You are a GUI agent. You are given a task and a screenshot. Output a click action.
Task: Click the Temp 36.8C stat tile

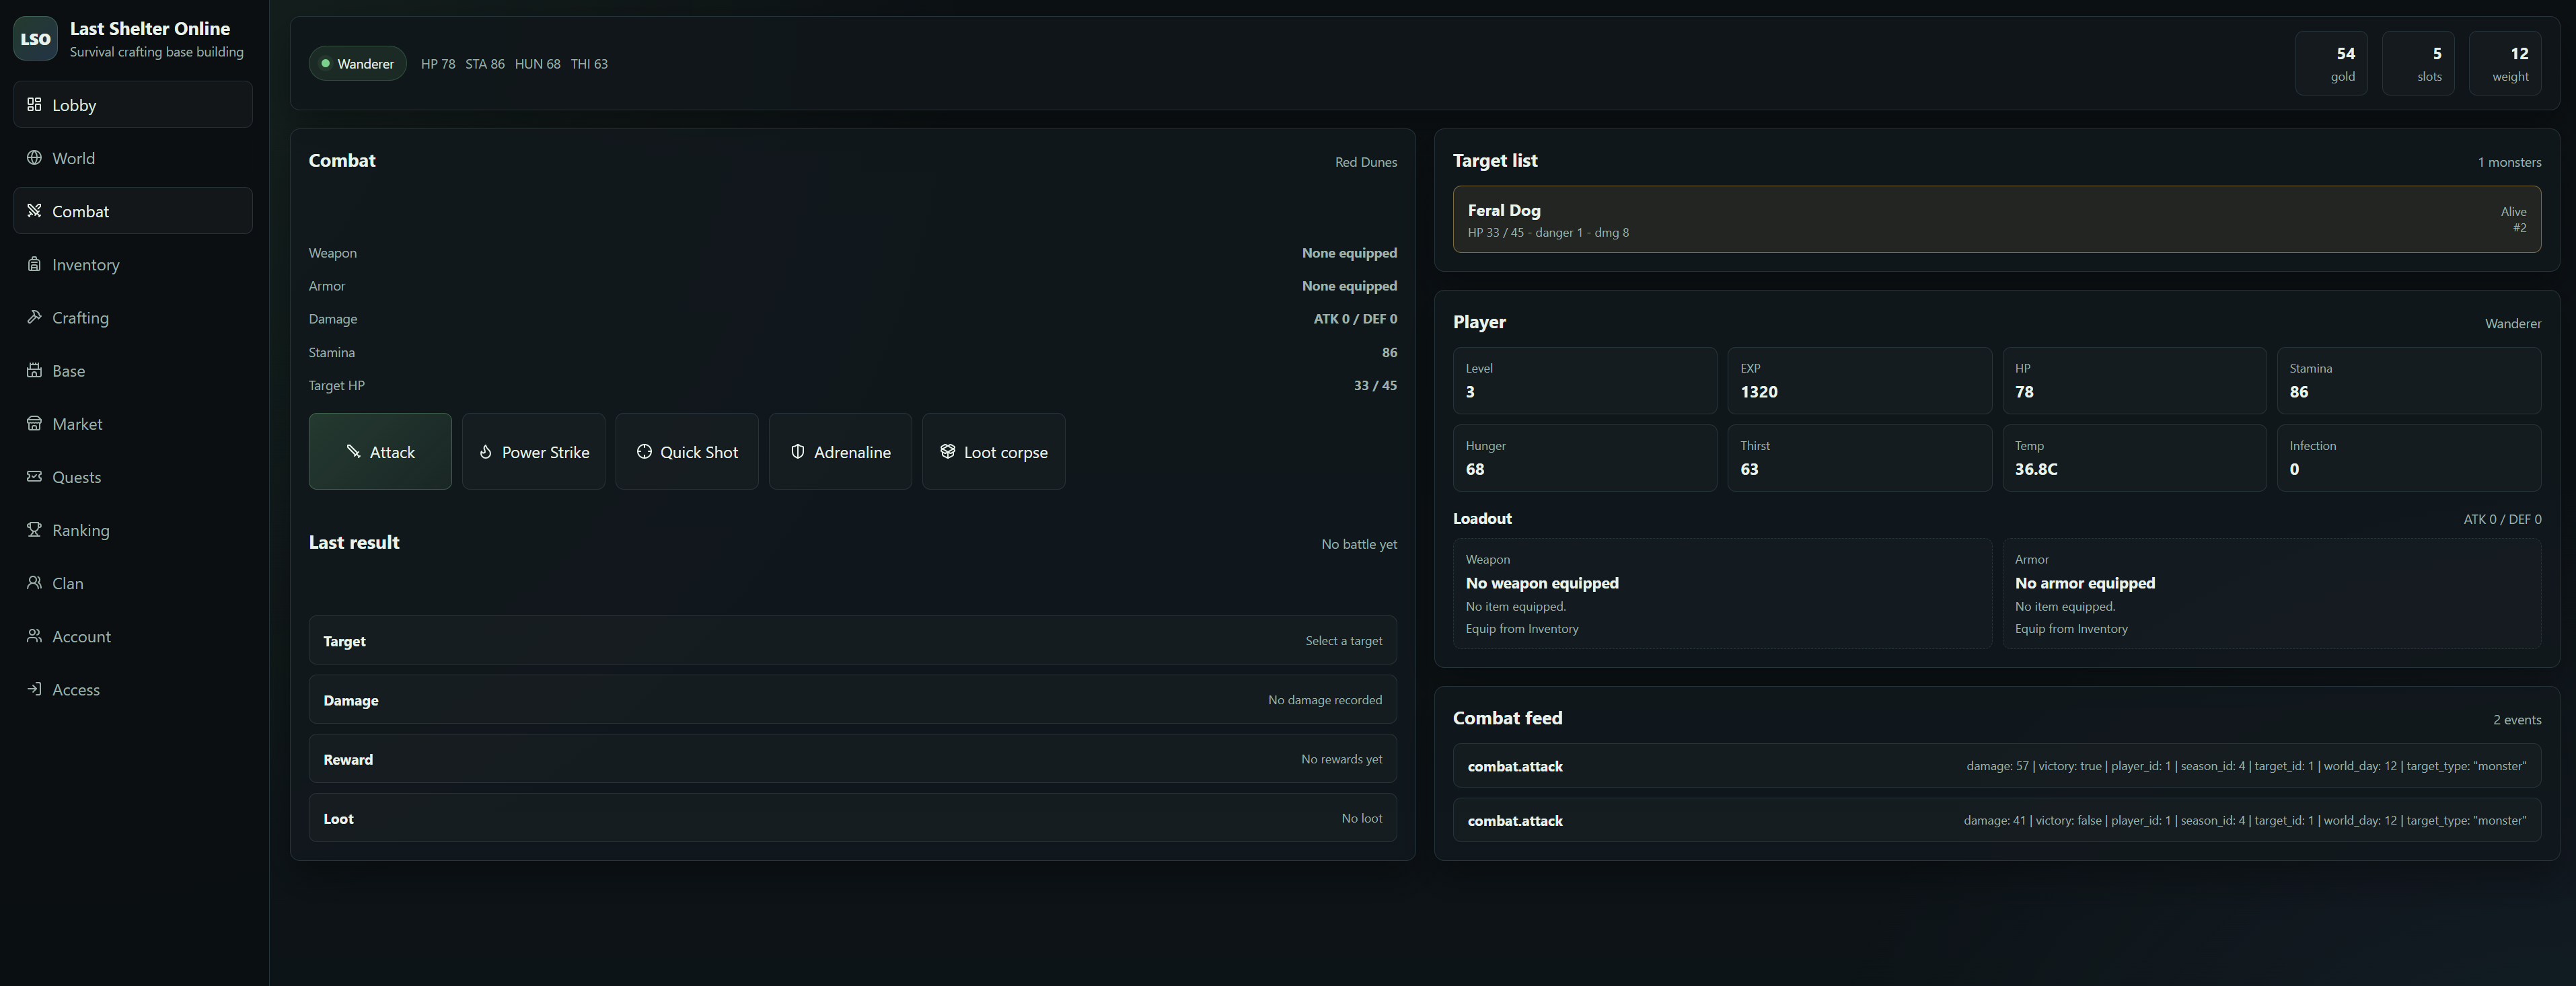(2134, 457)
